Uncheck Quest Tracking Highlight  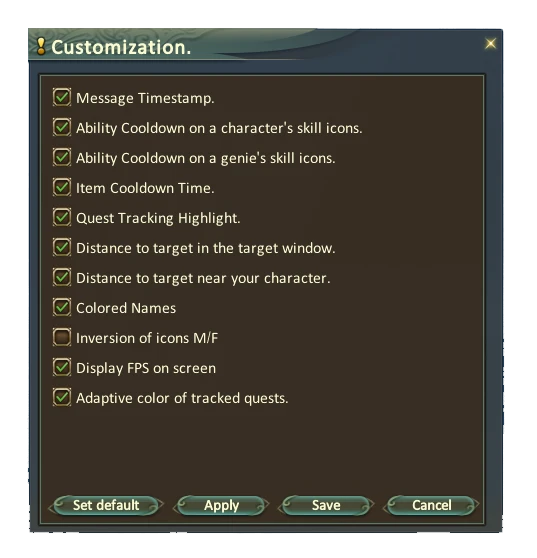pyautogui.click(x=62, y=217)
